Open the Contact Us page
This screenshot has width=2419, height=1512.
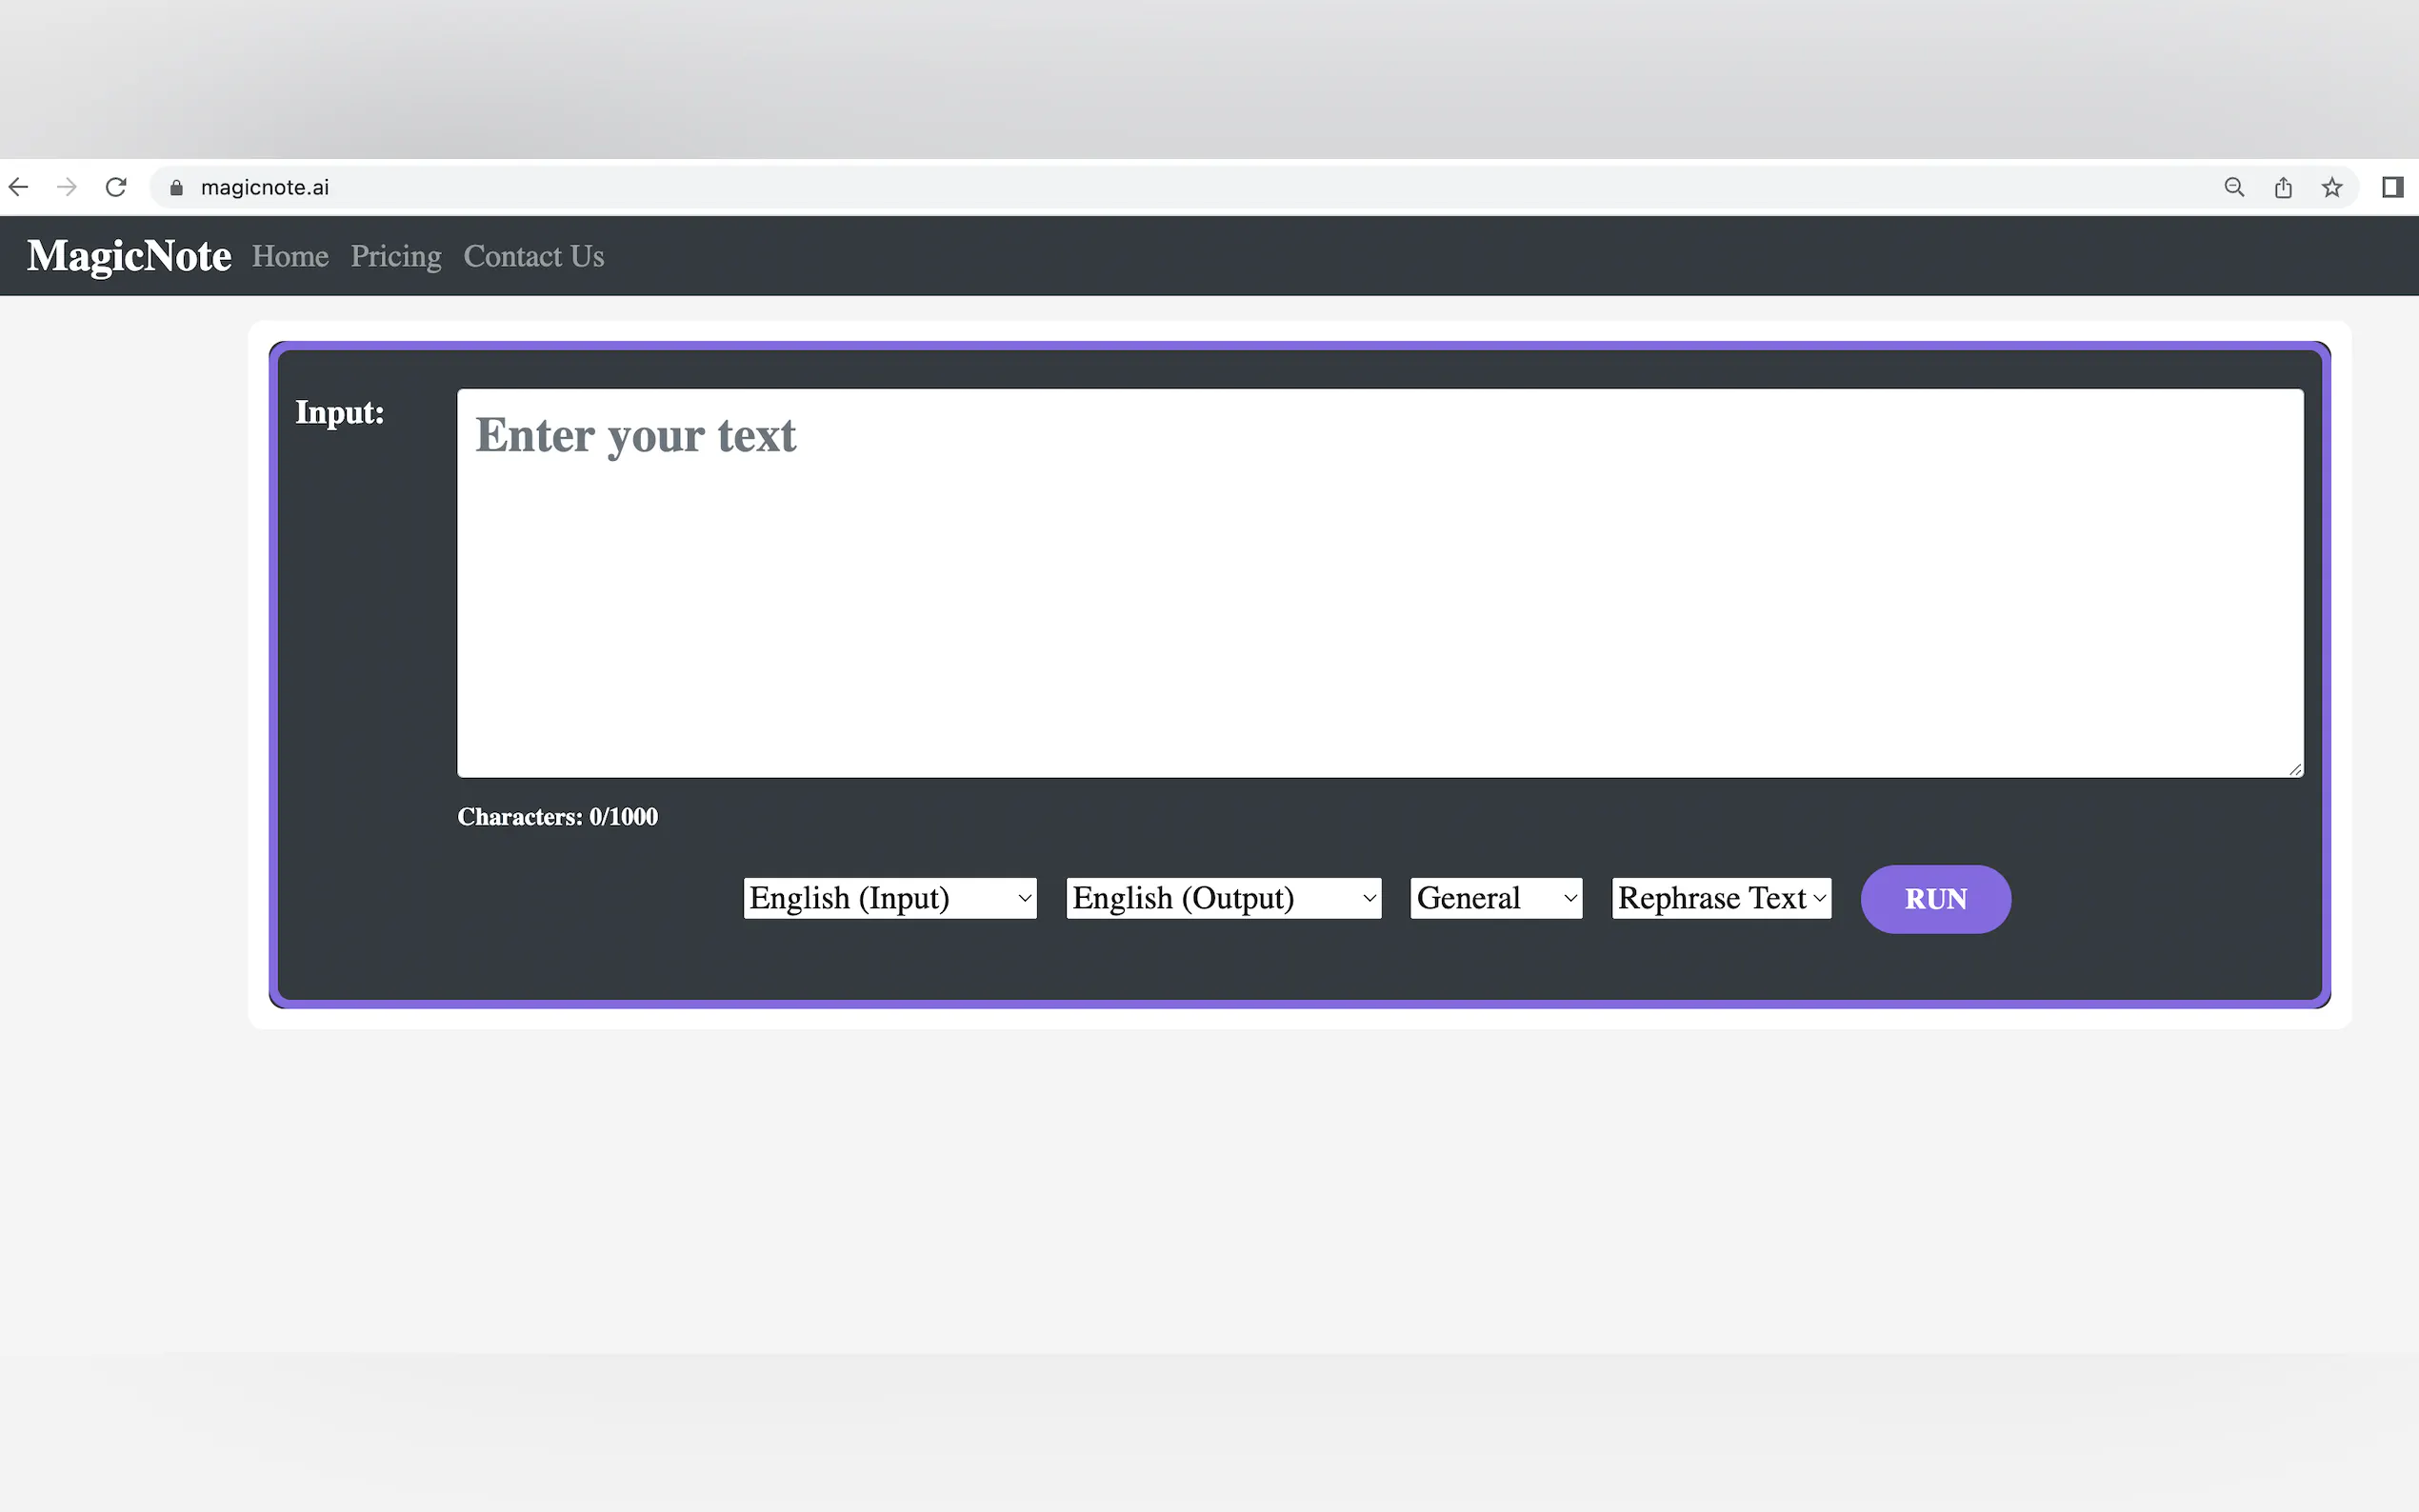coord(534,256)
